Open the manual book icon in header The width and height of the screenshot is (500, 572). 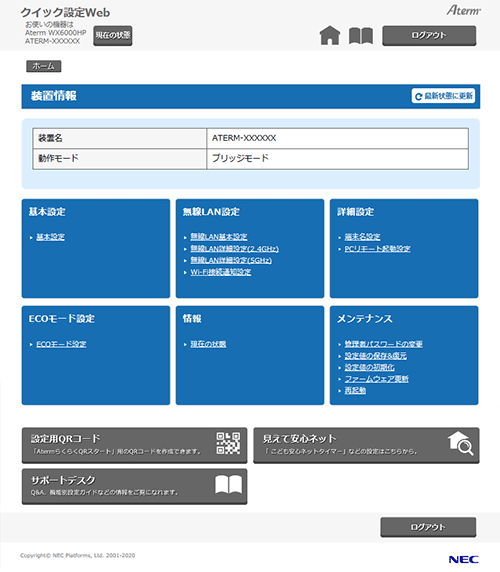361,36
